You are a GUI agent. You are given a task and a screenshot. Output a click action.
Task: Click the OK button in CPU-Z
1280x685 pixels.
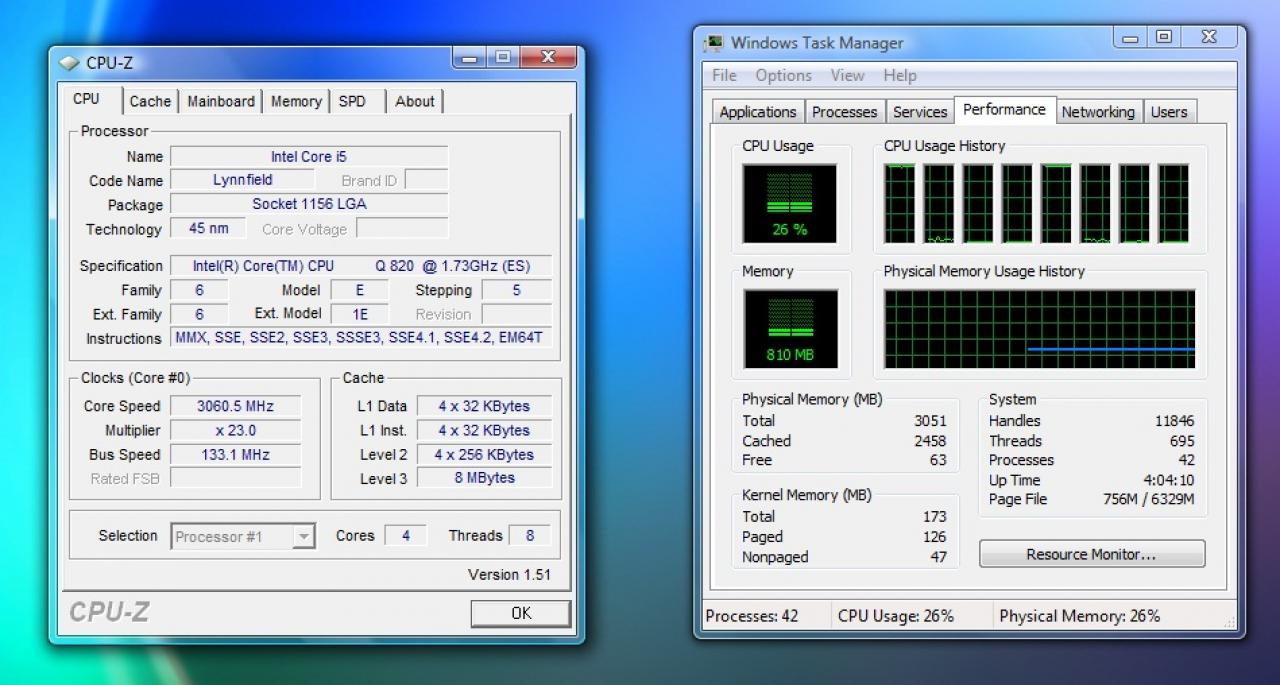click(x=521, y=613)
